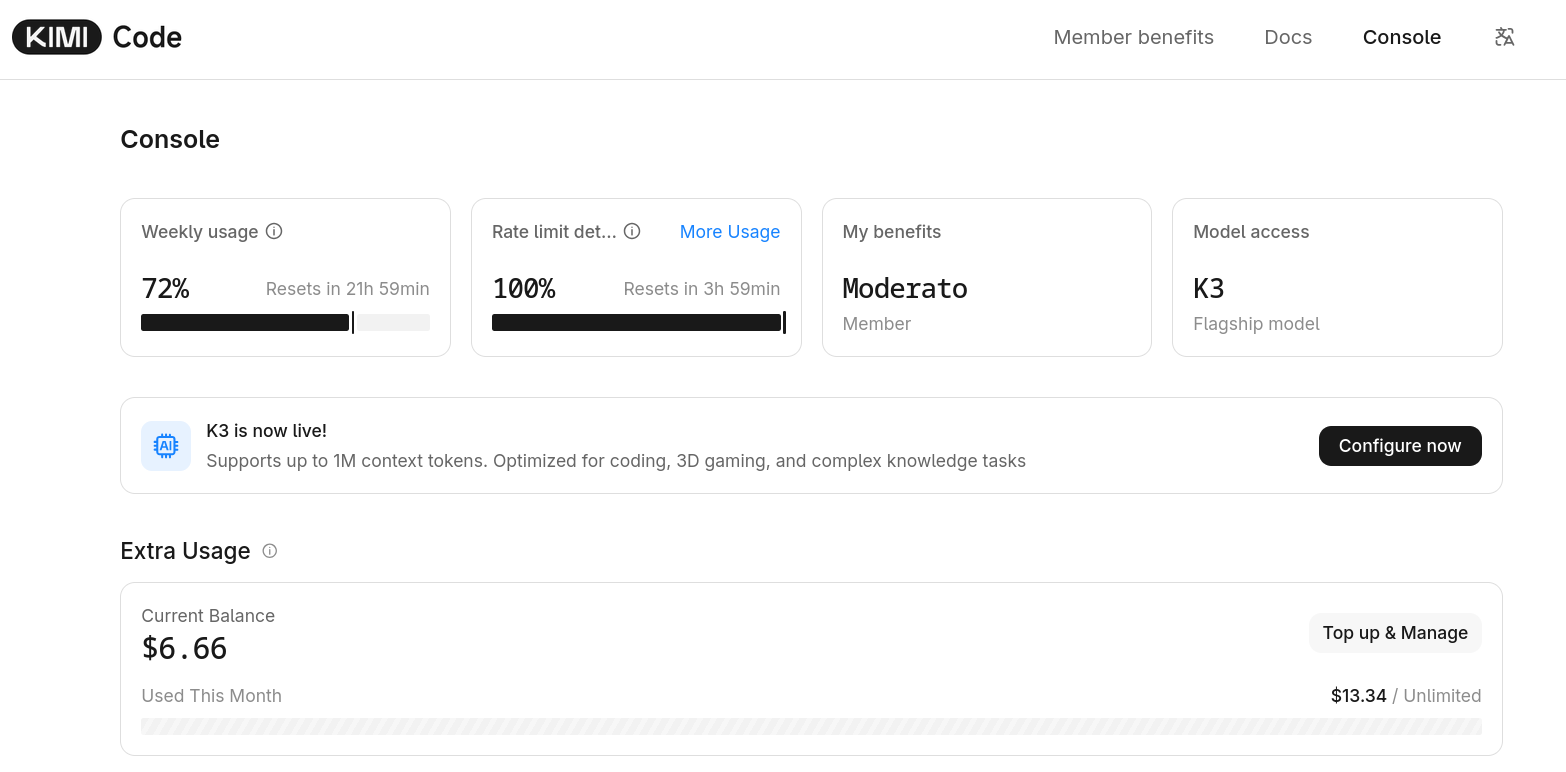Screen dimensions: 1566x772
Task: Click the blue AI chip icon
Action: (166, 446)
